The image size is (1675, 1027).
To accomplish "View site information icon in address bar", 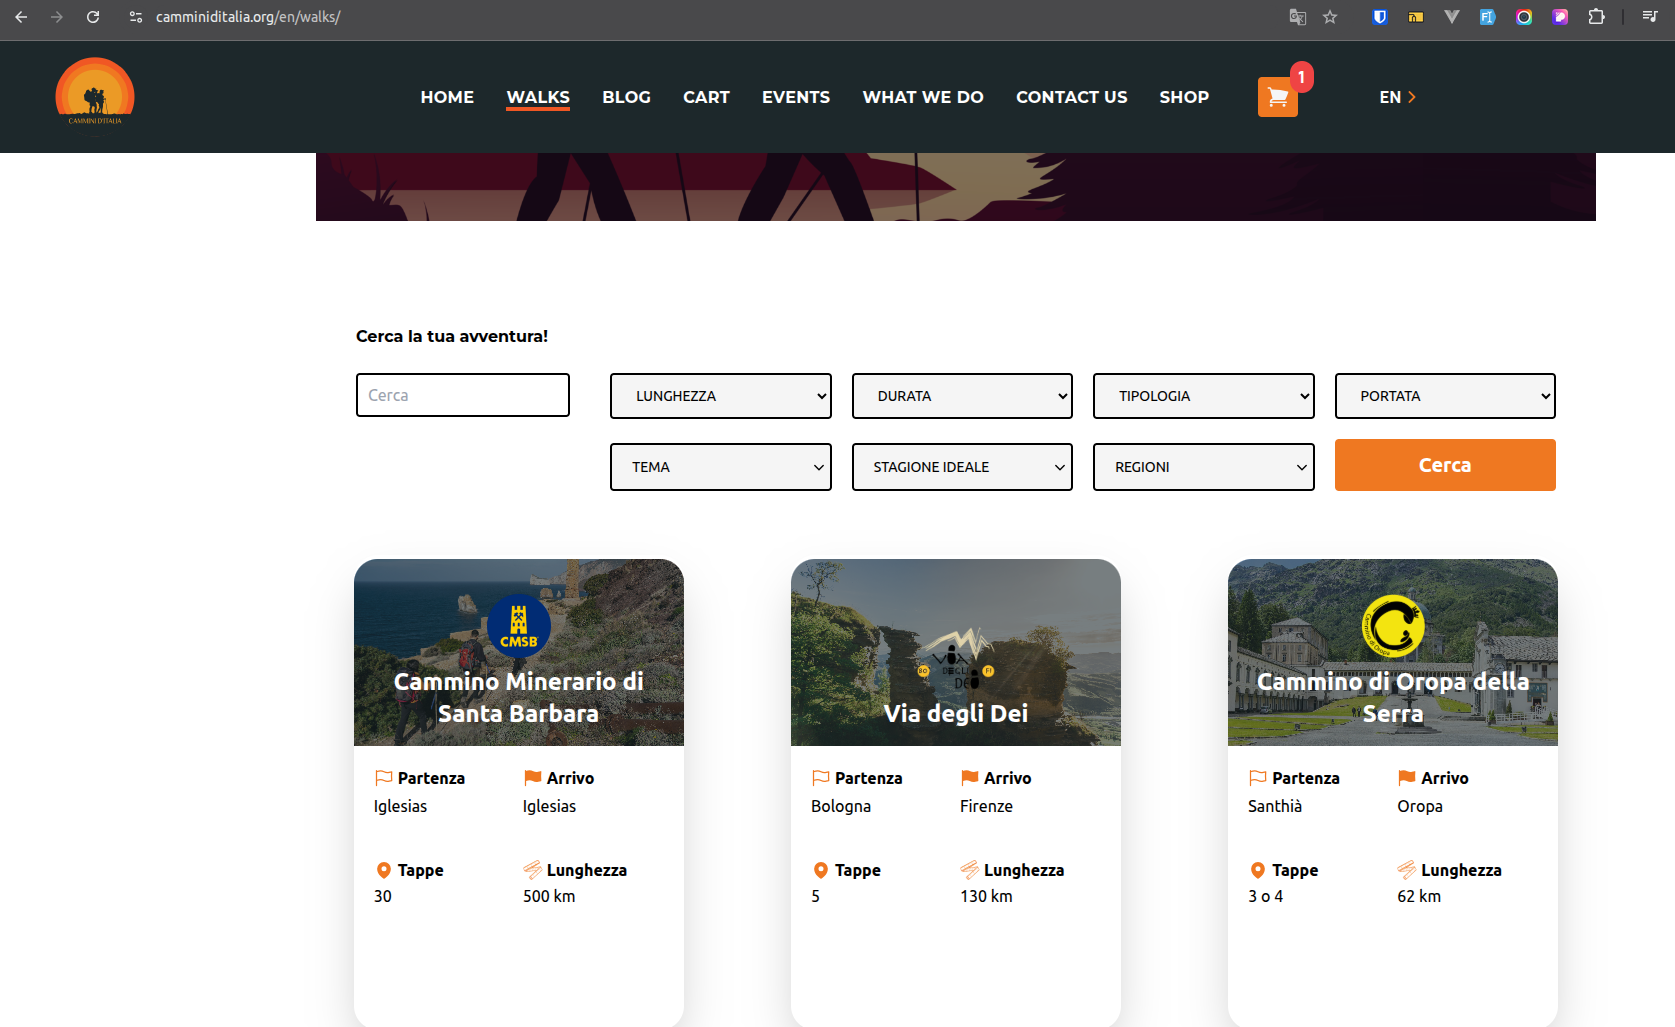I will [x=136, y=17].
